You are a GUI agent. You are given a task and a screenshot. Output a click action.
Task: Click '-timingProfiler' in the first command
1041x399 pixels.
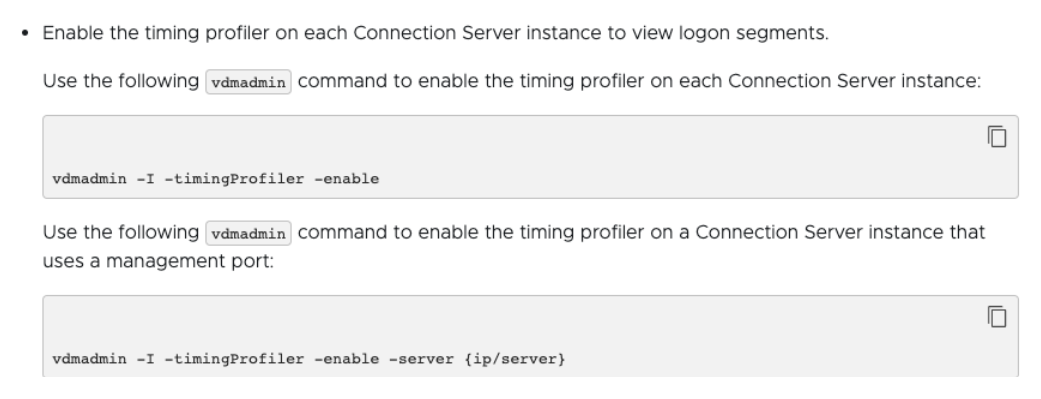(x=234, y=179)
